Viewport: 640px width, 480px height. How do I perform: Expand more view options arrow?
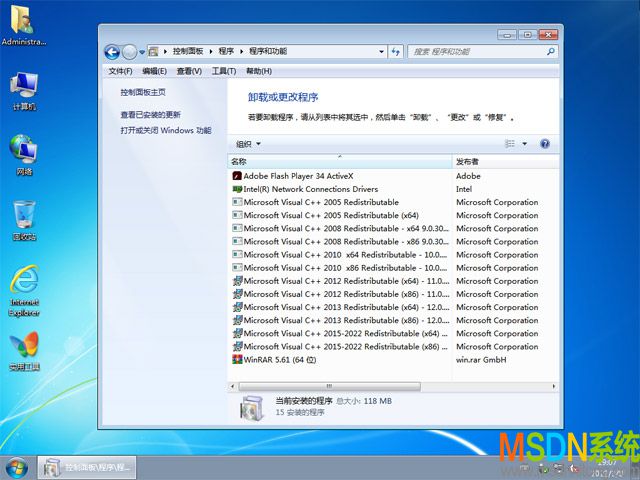524,144
